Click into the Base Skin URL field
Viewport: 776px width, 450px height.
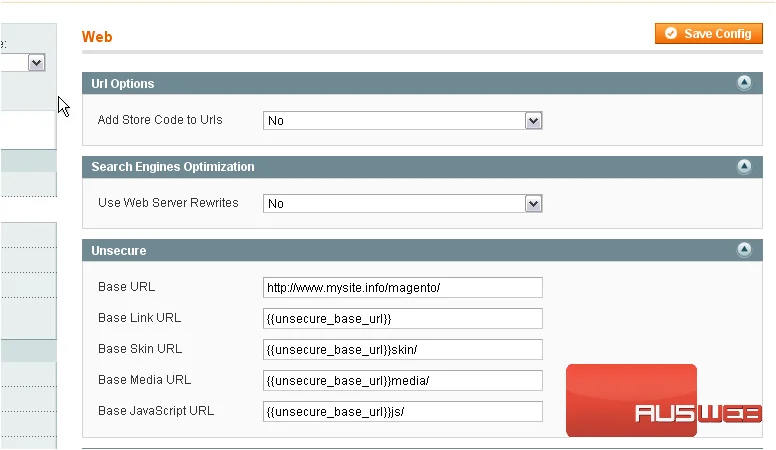click(x=402, y=350)
